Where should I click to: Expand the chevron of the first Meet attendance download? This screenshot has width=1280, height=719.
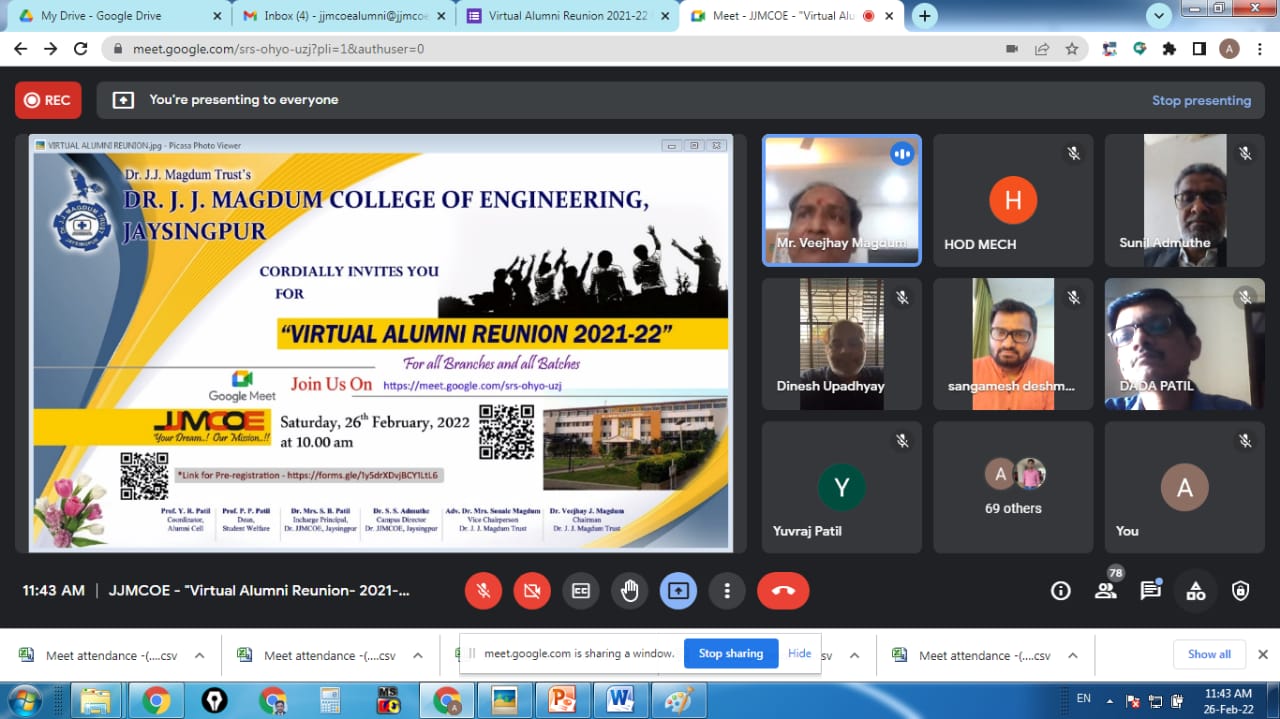[x=199, y=656]
